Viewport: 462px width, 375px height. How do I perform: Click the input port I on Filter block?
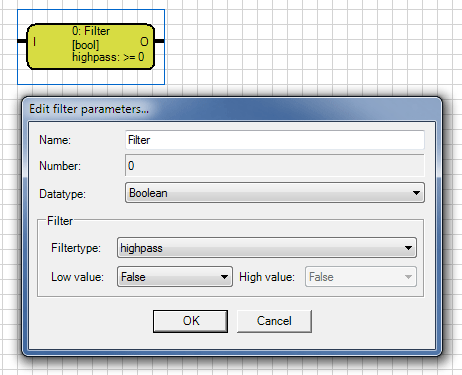35,42
